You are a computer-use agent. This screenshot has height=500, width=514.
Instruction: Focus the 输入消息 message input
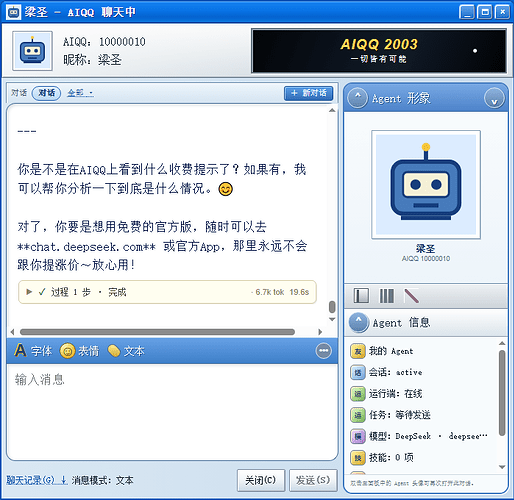172,412
